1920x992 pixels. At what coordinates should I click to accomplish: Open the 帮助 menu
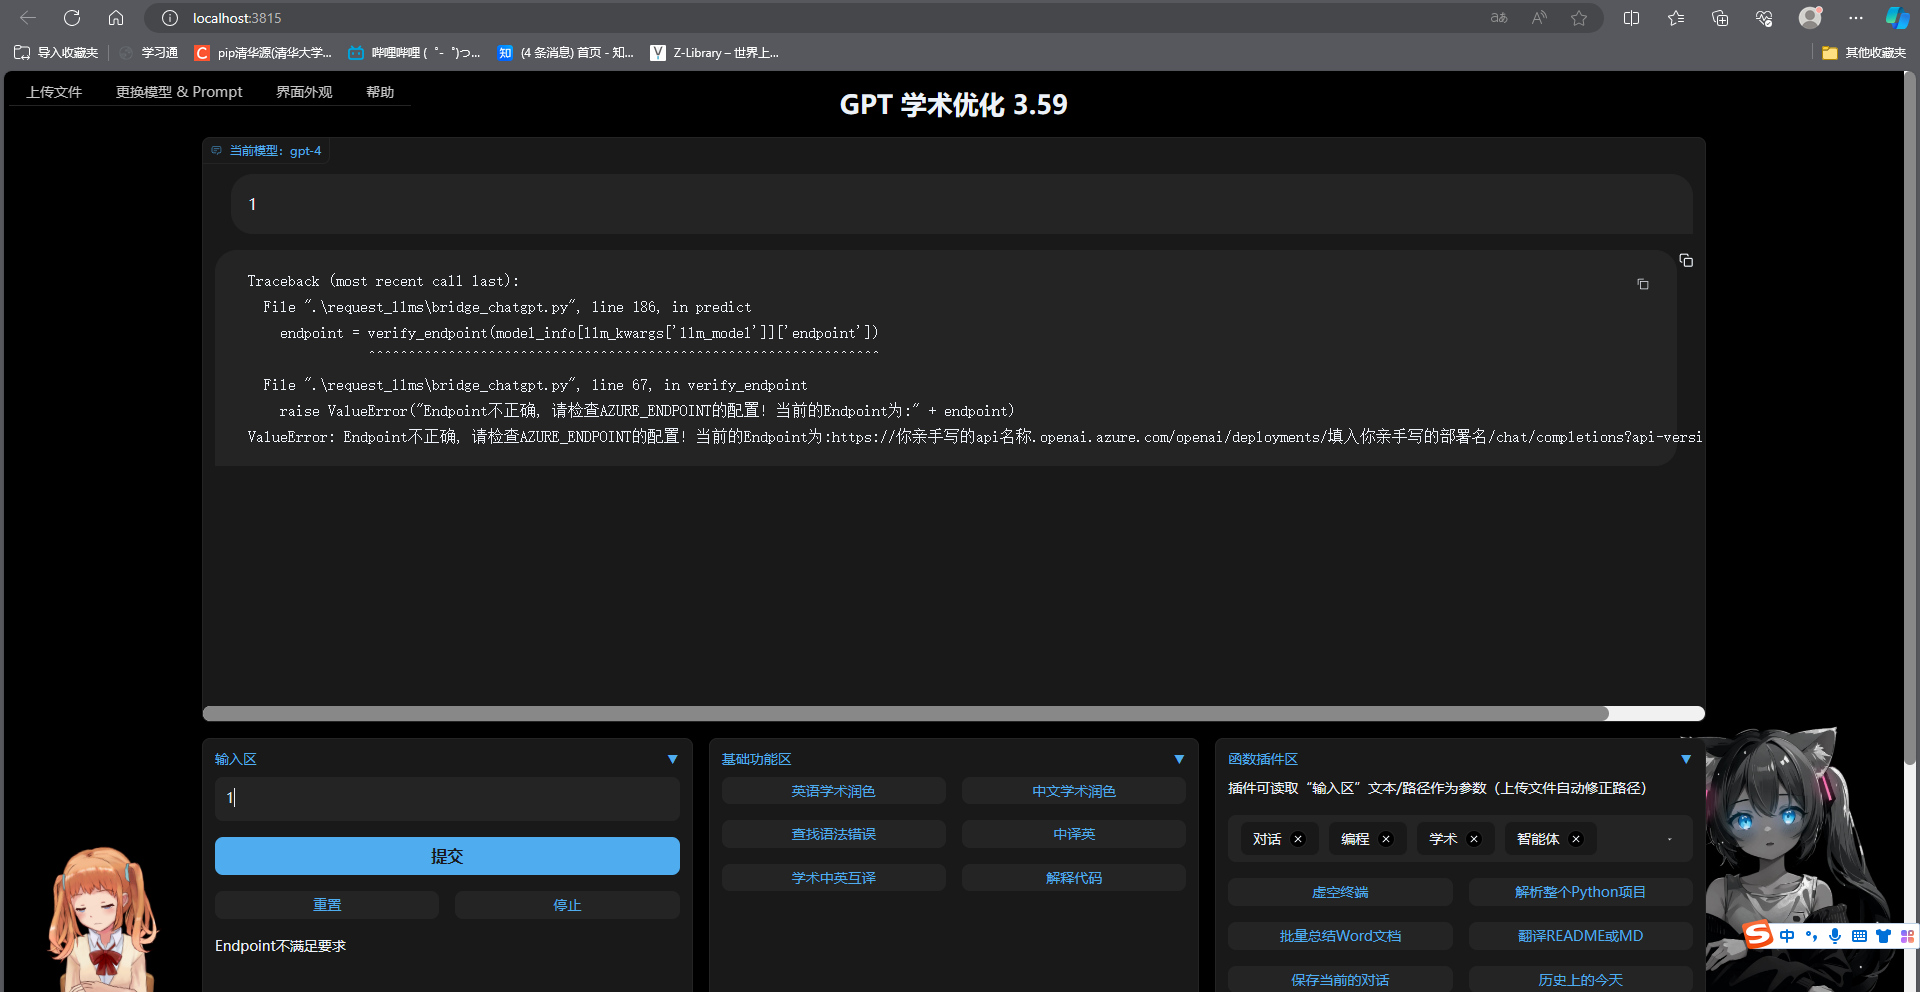click(x=380, y=91)
